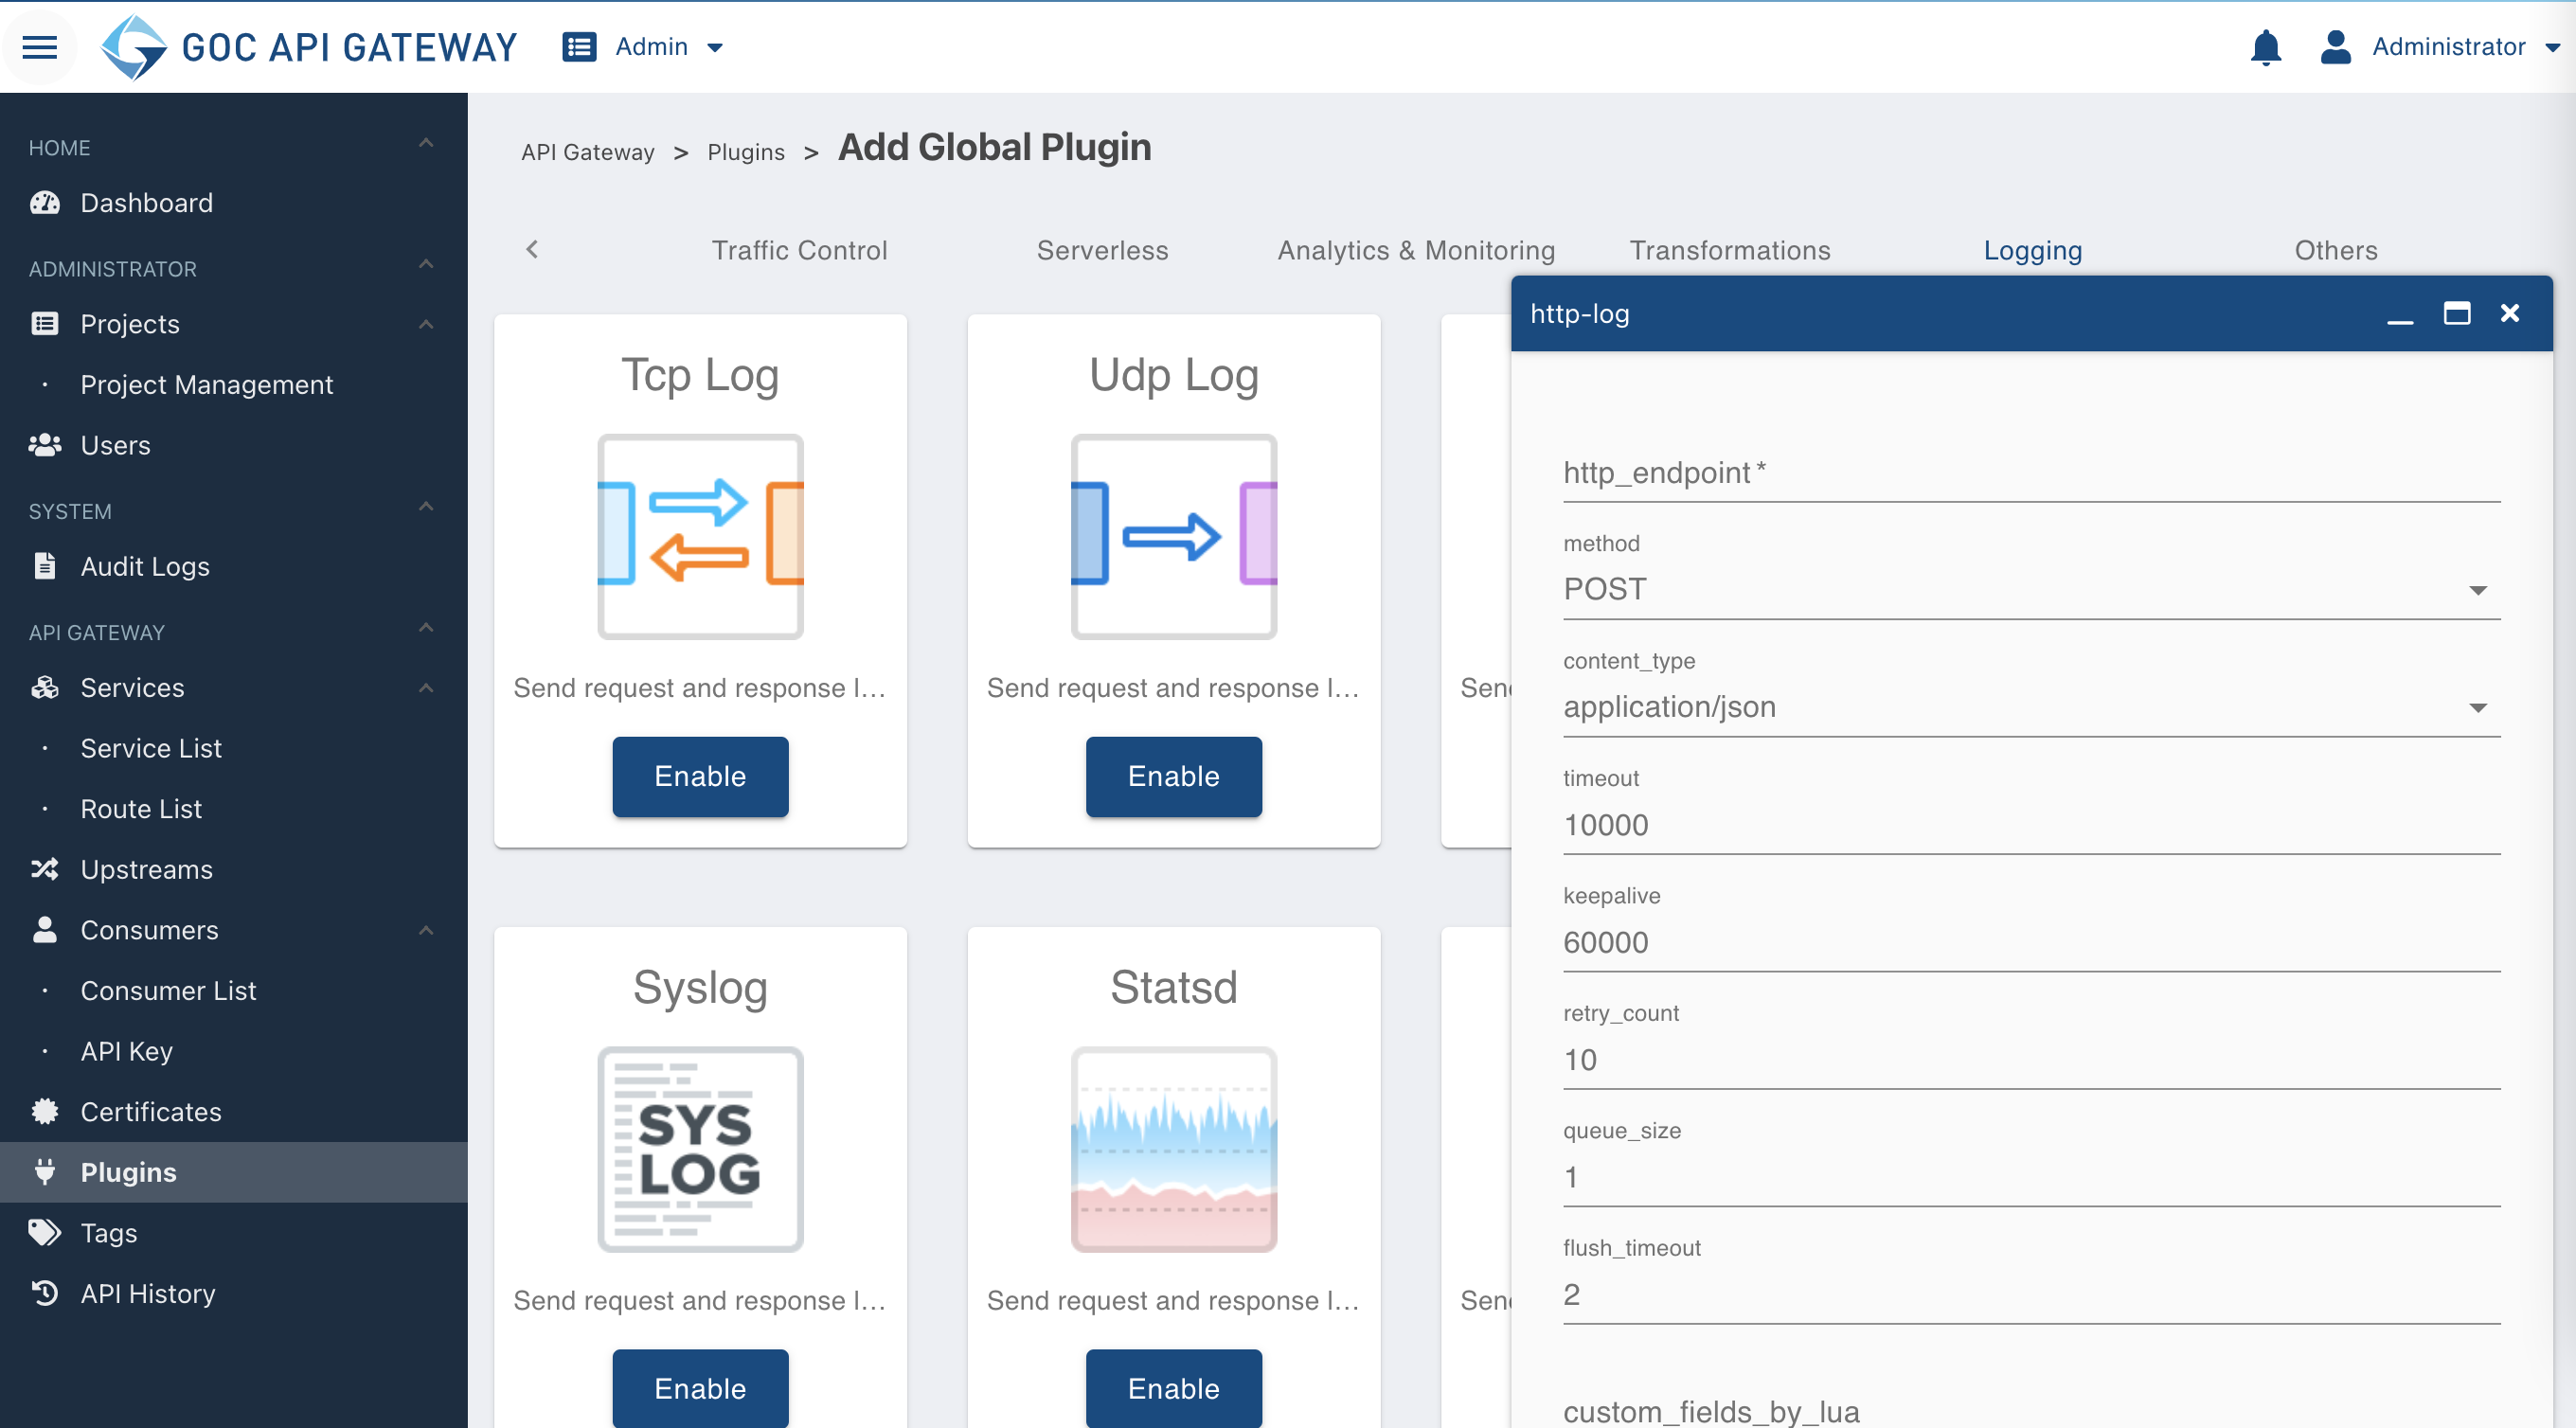Expand the Admin project dropdown

[643, 47]
